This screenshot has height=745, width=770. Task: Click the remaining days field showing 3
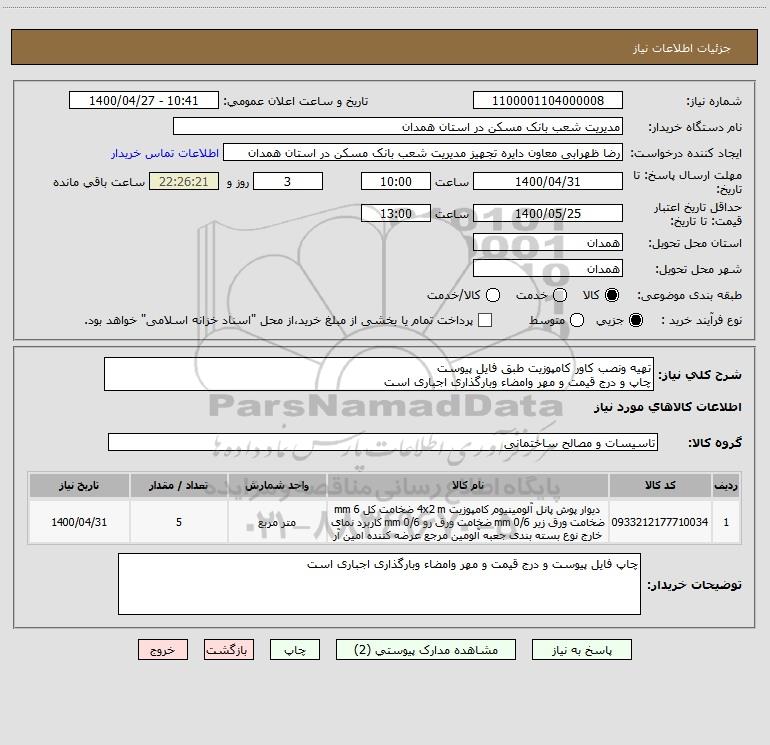pyautogui.click(x=288, y=181)
